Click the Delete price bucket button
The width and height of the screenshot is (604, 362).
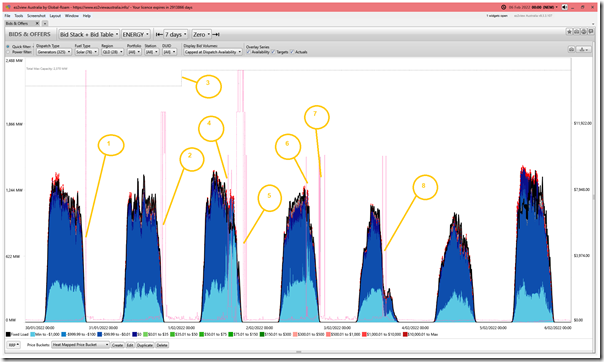coord(162,345)
